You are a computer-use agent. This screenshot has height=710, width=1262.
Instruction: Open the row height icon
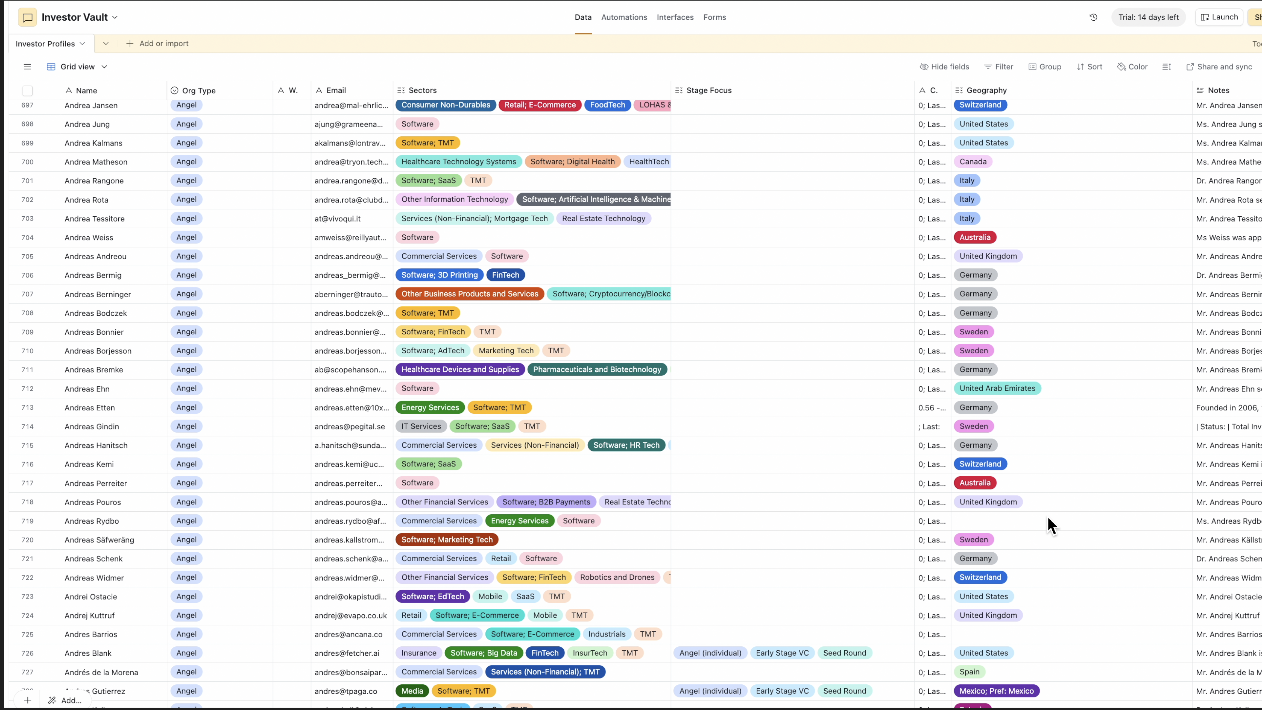coord(1167,67)
